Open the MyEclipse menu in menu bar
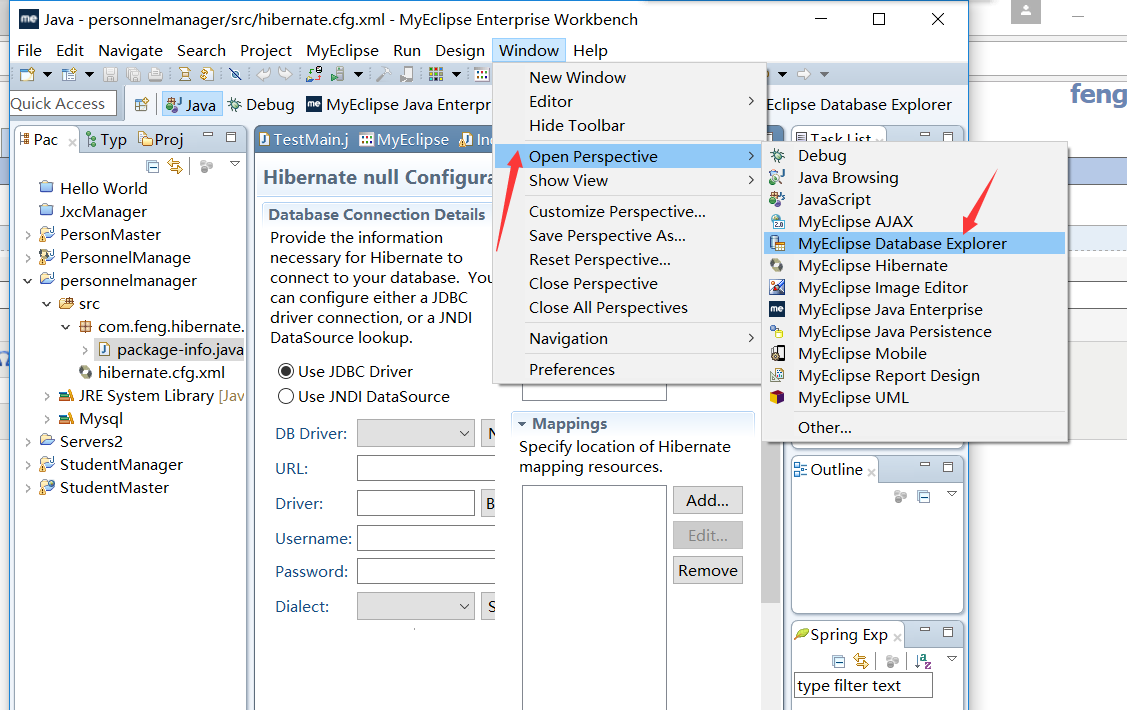 [x=342, y=50]
